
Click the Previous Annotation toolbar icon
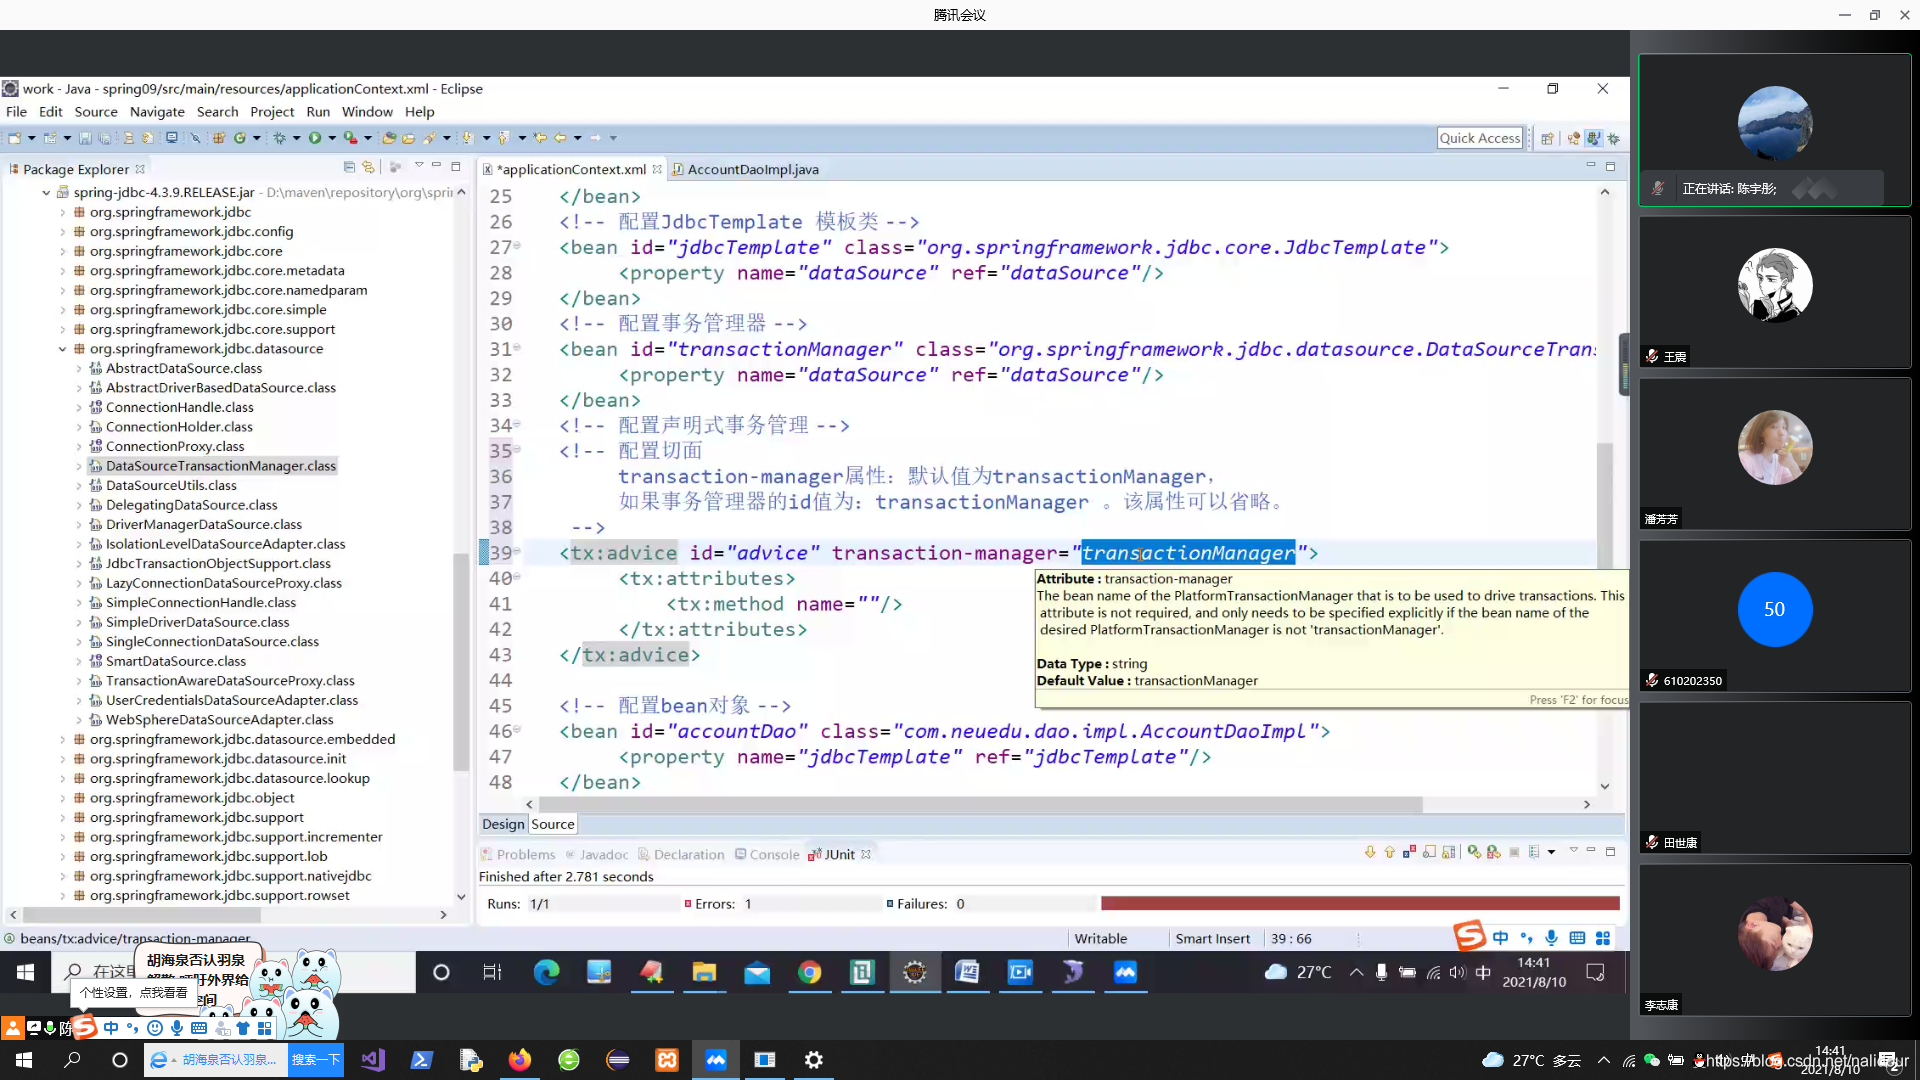tap(504, 138)
